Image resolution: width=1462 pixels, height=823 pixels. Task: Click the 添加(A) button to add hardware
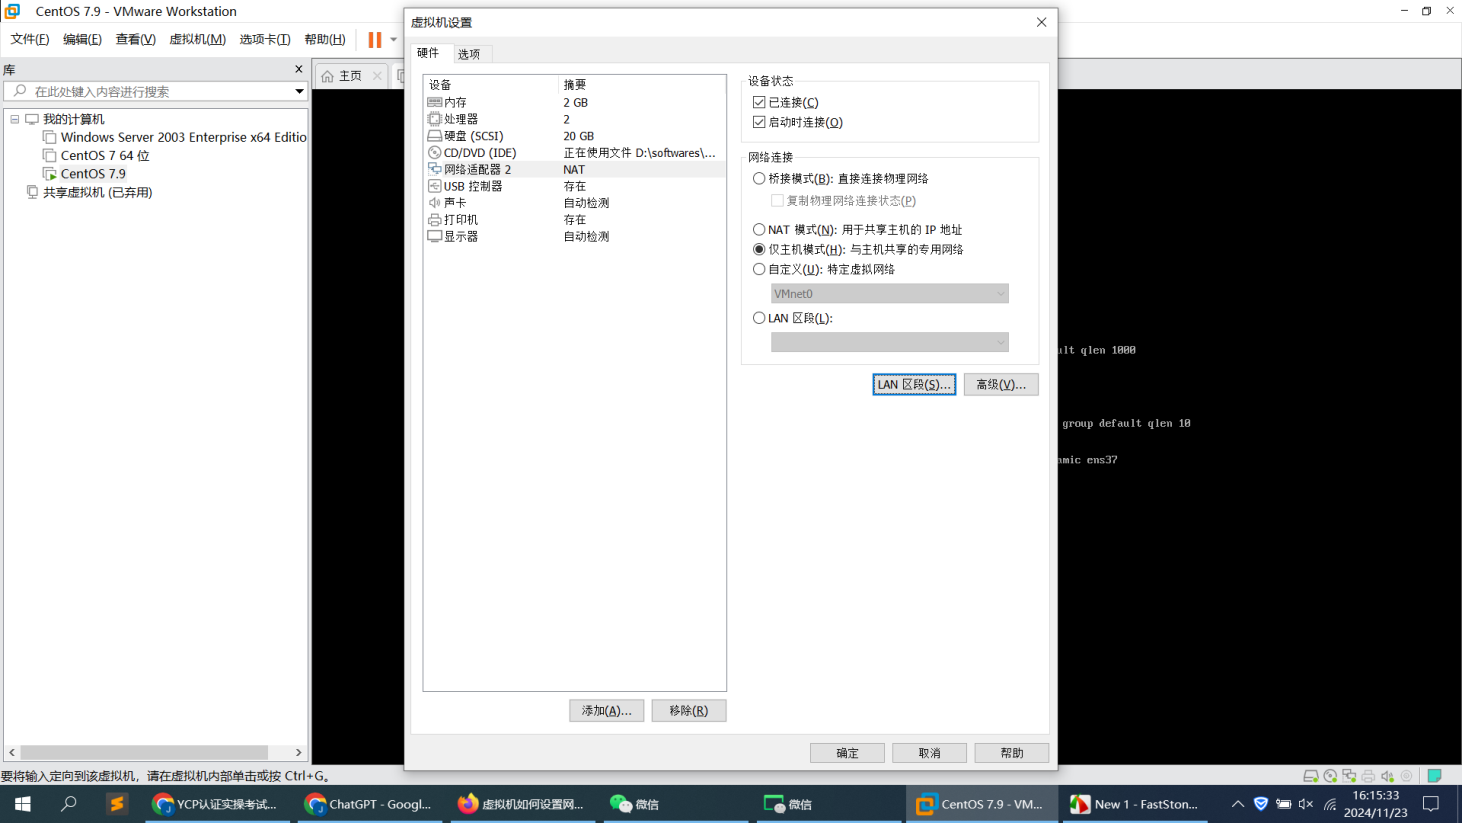606,710
